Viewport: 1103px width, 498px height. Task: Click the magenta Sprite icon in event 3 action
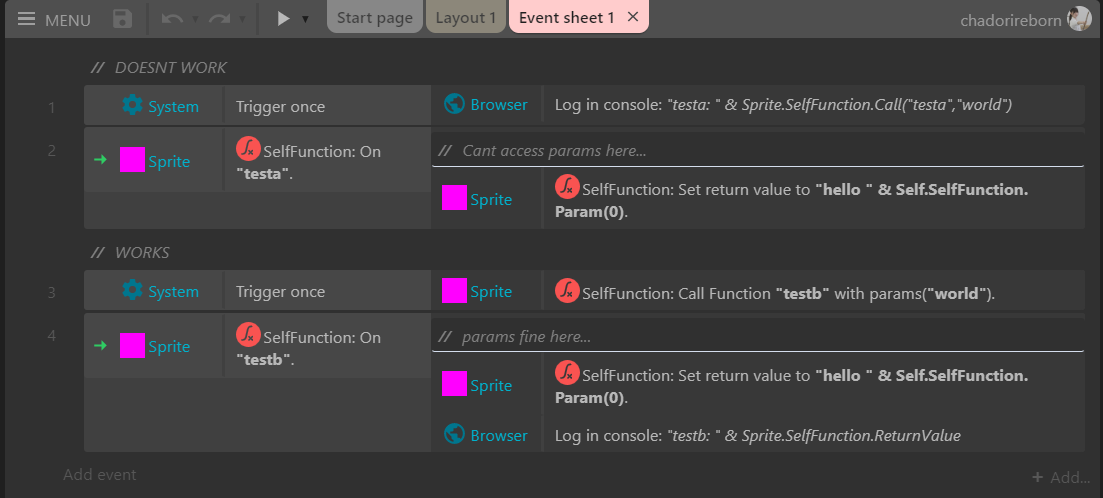coord(454,291)
